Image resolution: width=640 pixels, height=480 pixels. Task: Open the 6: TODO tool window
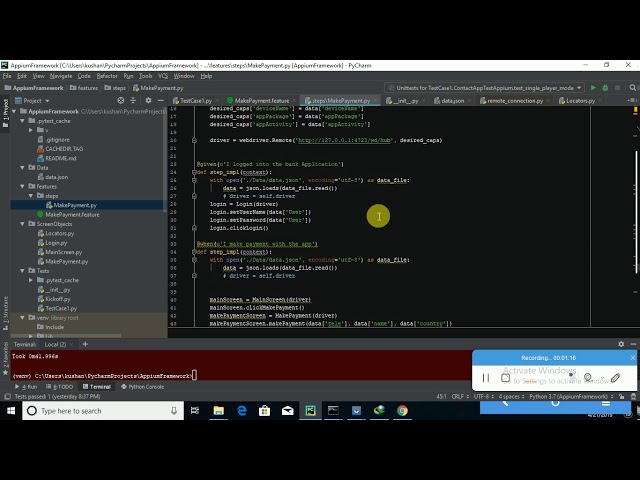[60, 387]
